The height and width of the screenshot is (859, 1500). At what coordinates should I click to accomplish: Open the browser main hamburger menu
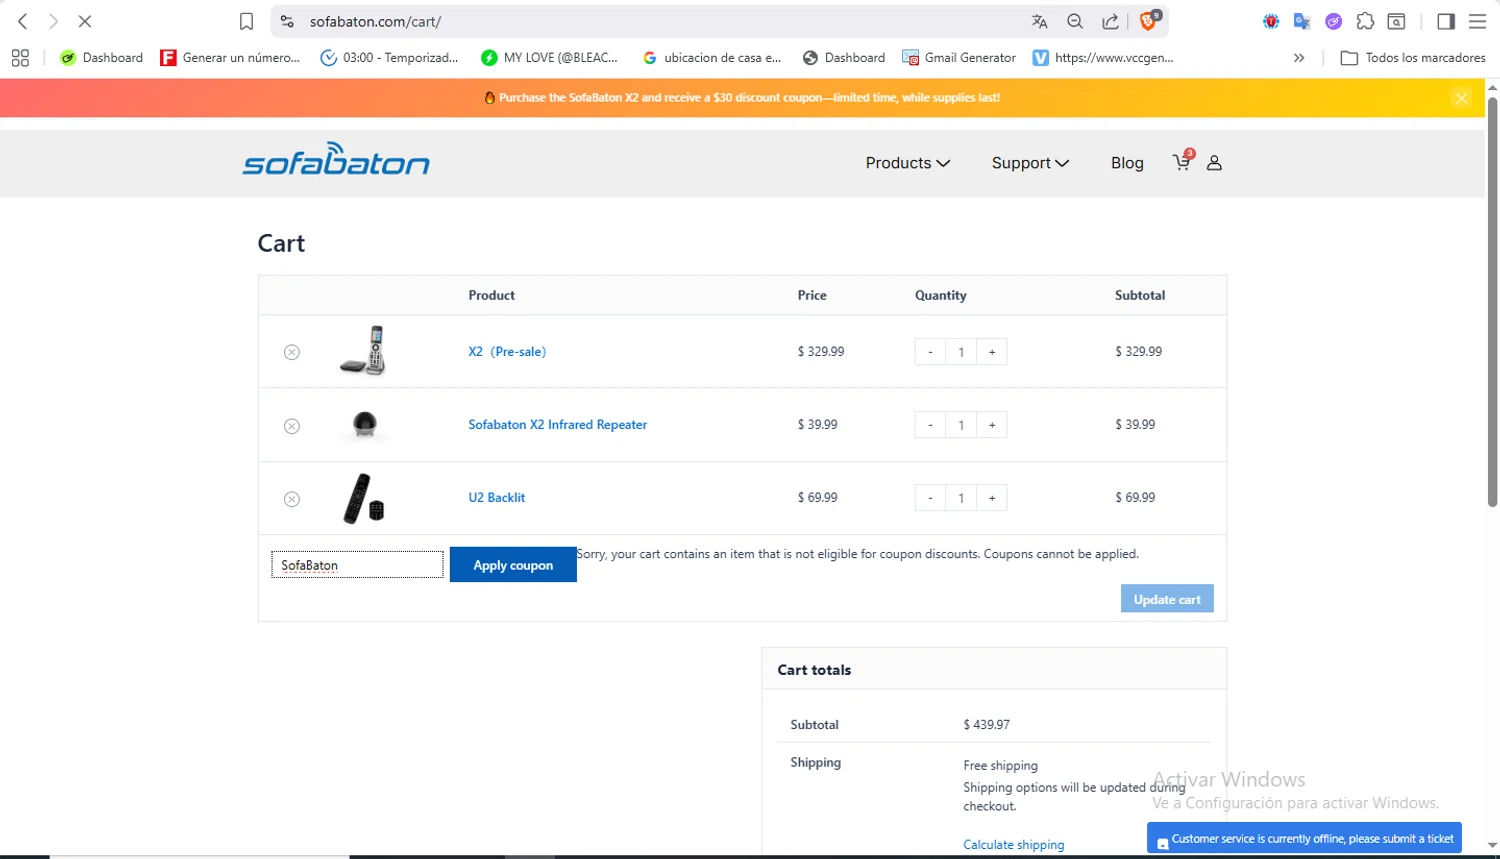tap(1477, 22)
